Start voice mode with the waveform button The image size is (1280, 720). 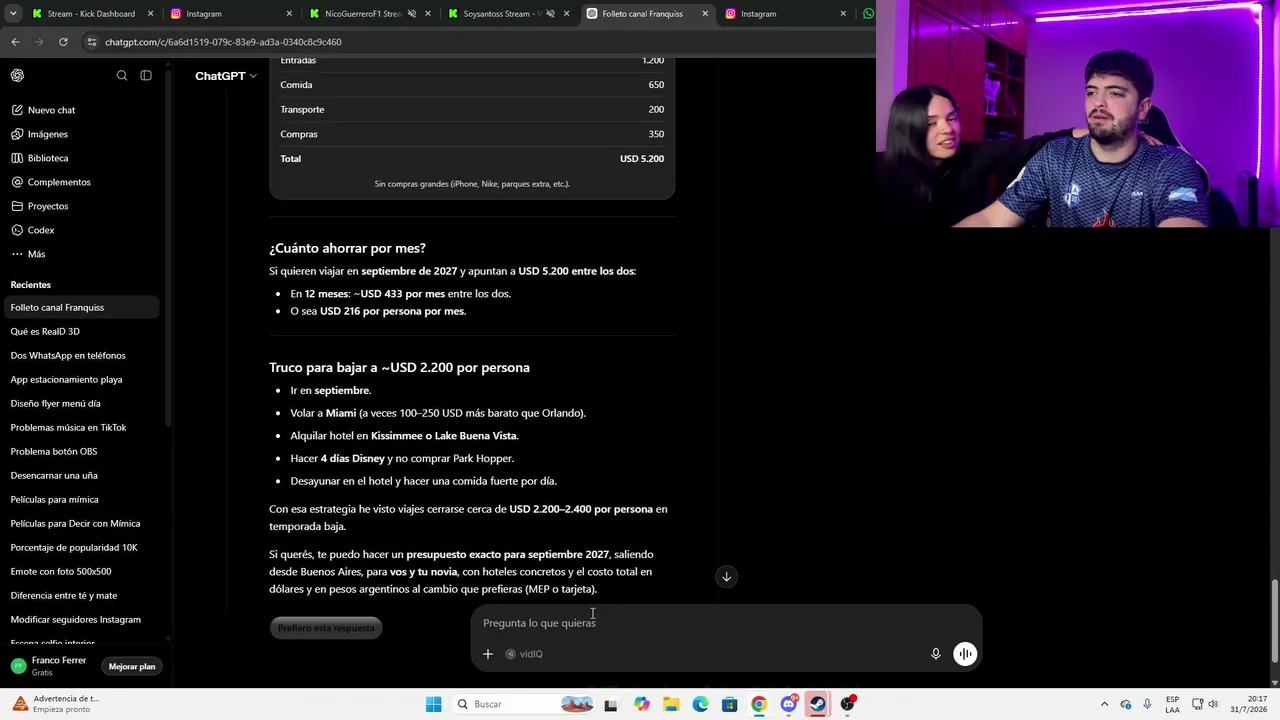pyautogui.click(x=965, y=654)
